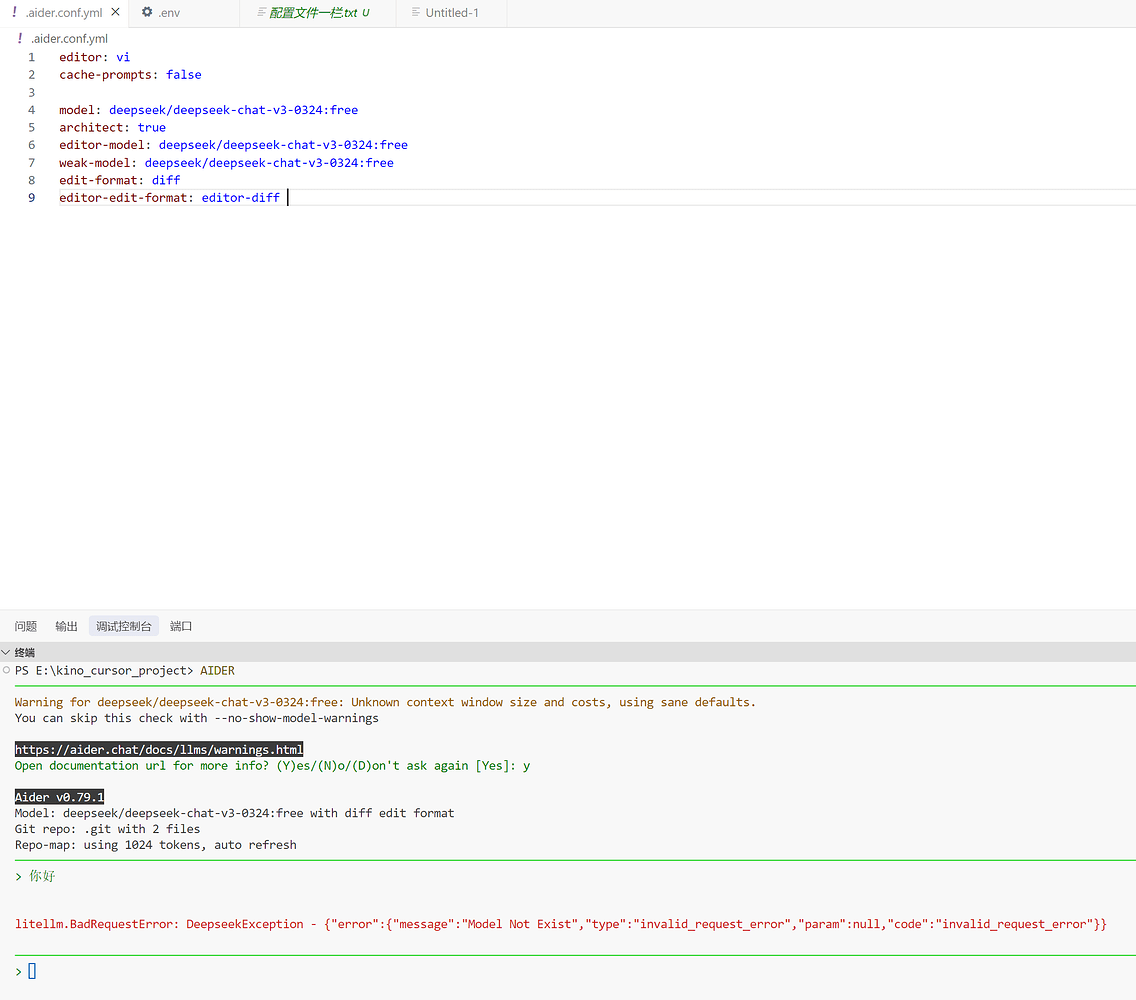Click the "vi" value on line 1
Image resolution: width=1136 pixels, height=1000 pixels.
[123, 57]
